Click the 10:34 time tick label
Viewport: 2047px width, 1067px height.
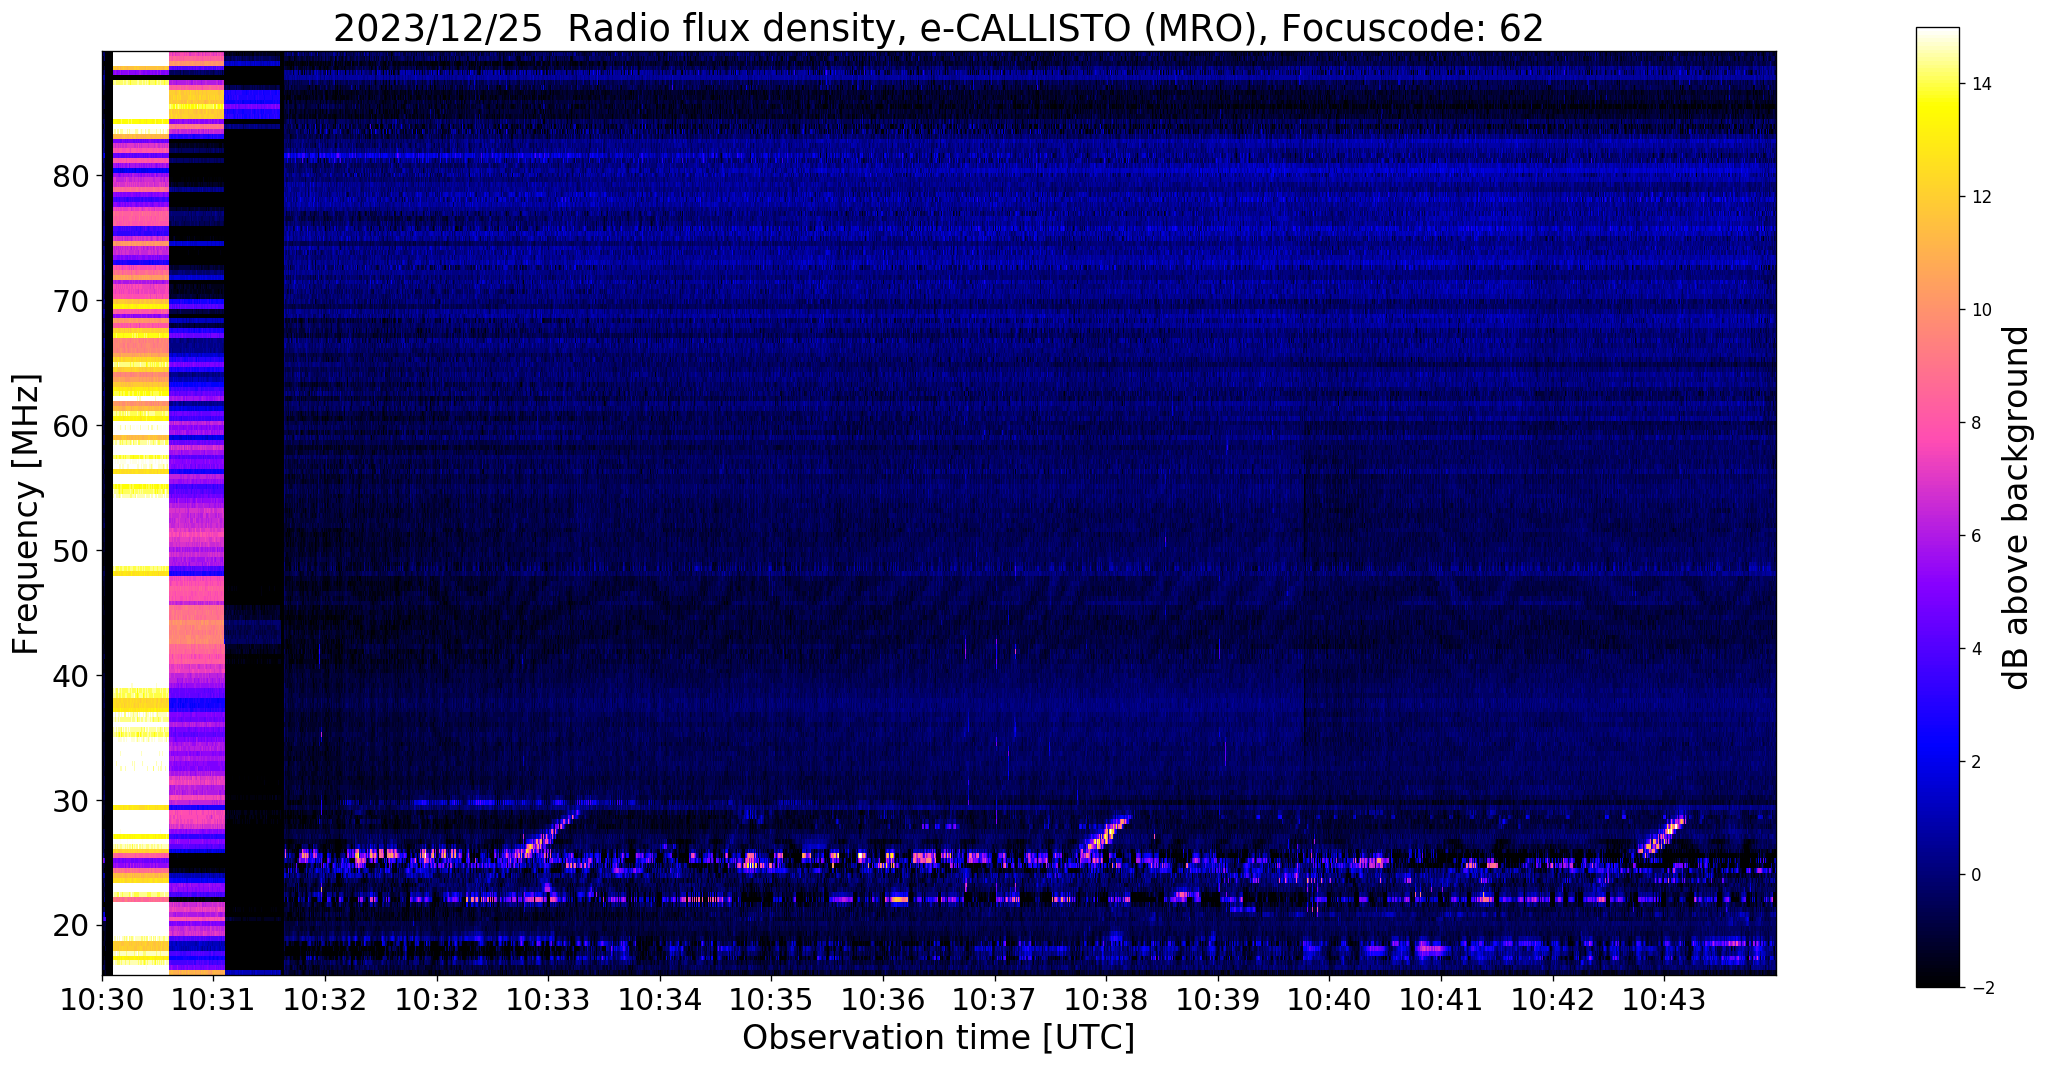click(660, 1000)
